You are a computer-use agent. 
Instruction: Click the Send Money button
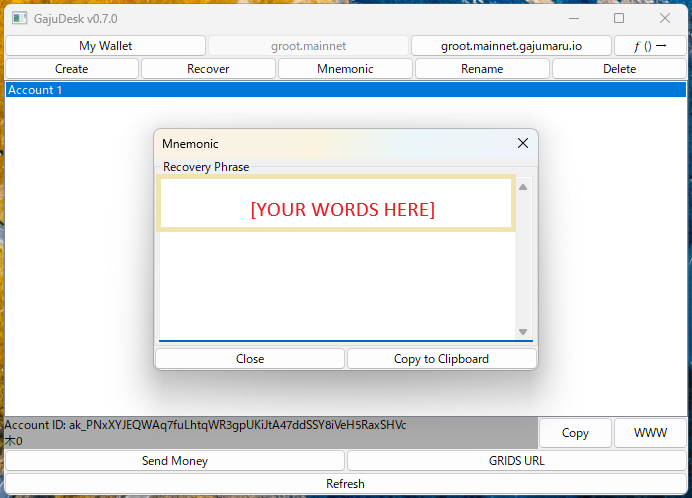point(175,461)
